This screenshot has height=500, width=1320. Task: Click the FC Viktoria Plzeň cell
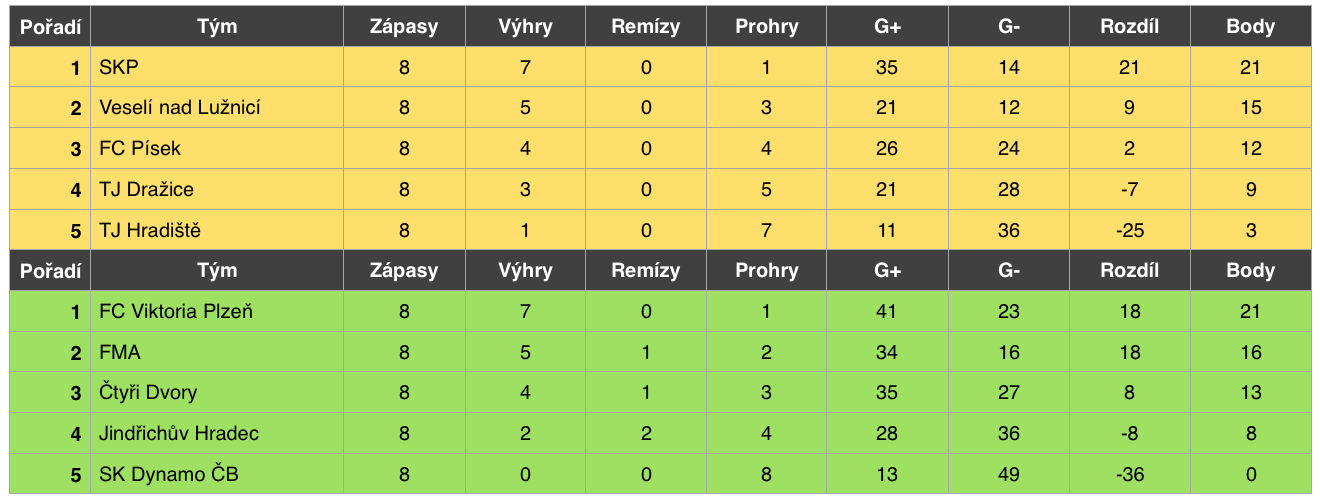tap(217, 312)
